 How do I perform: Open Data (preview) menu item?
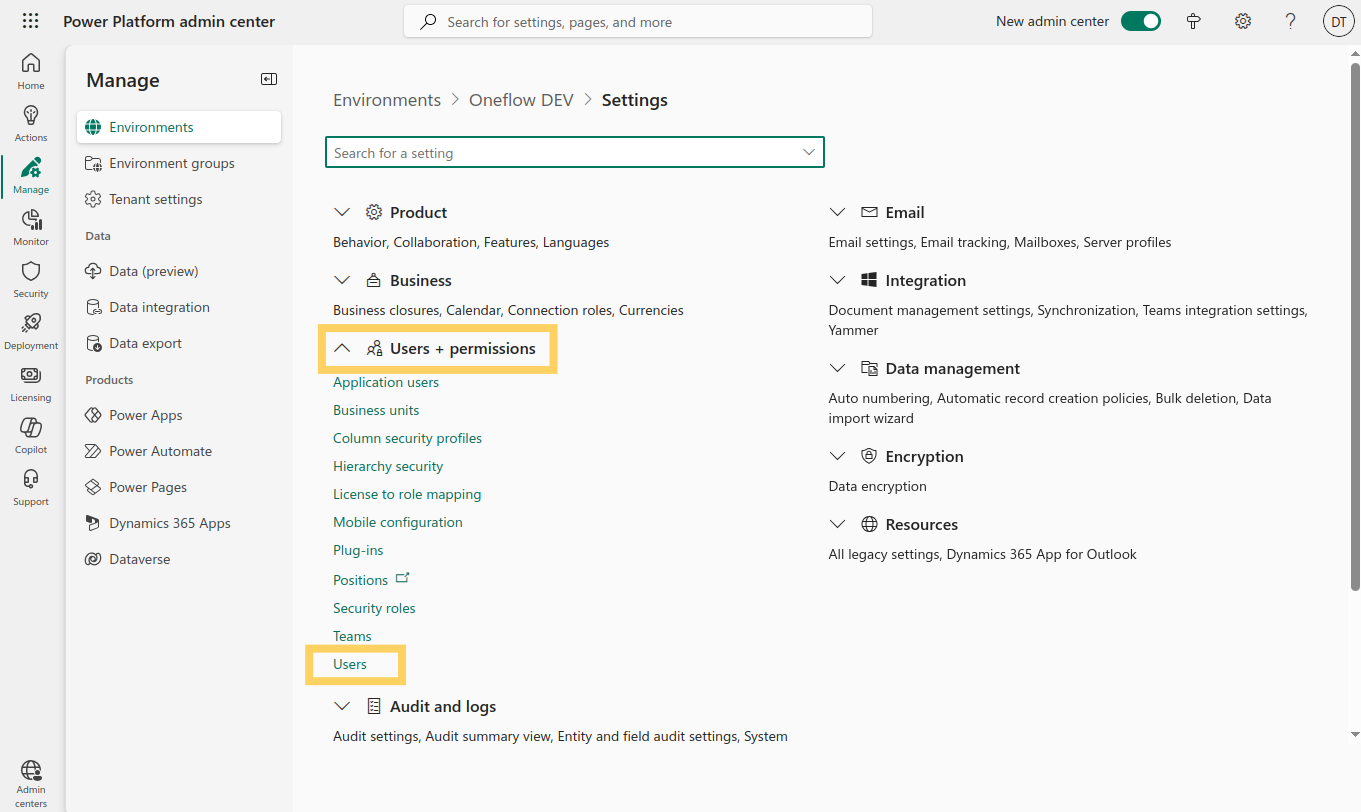click(x=179, y=271)
